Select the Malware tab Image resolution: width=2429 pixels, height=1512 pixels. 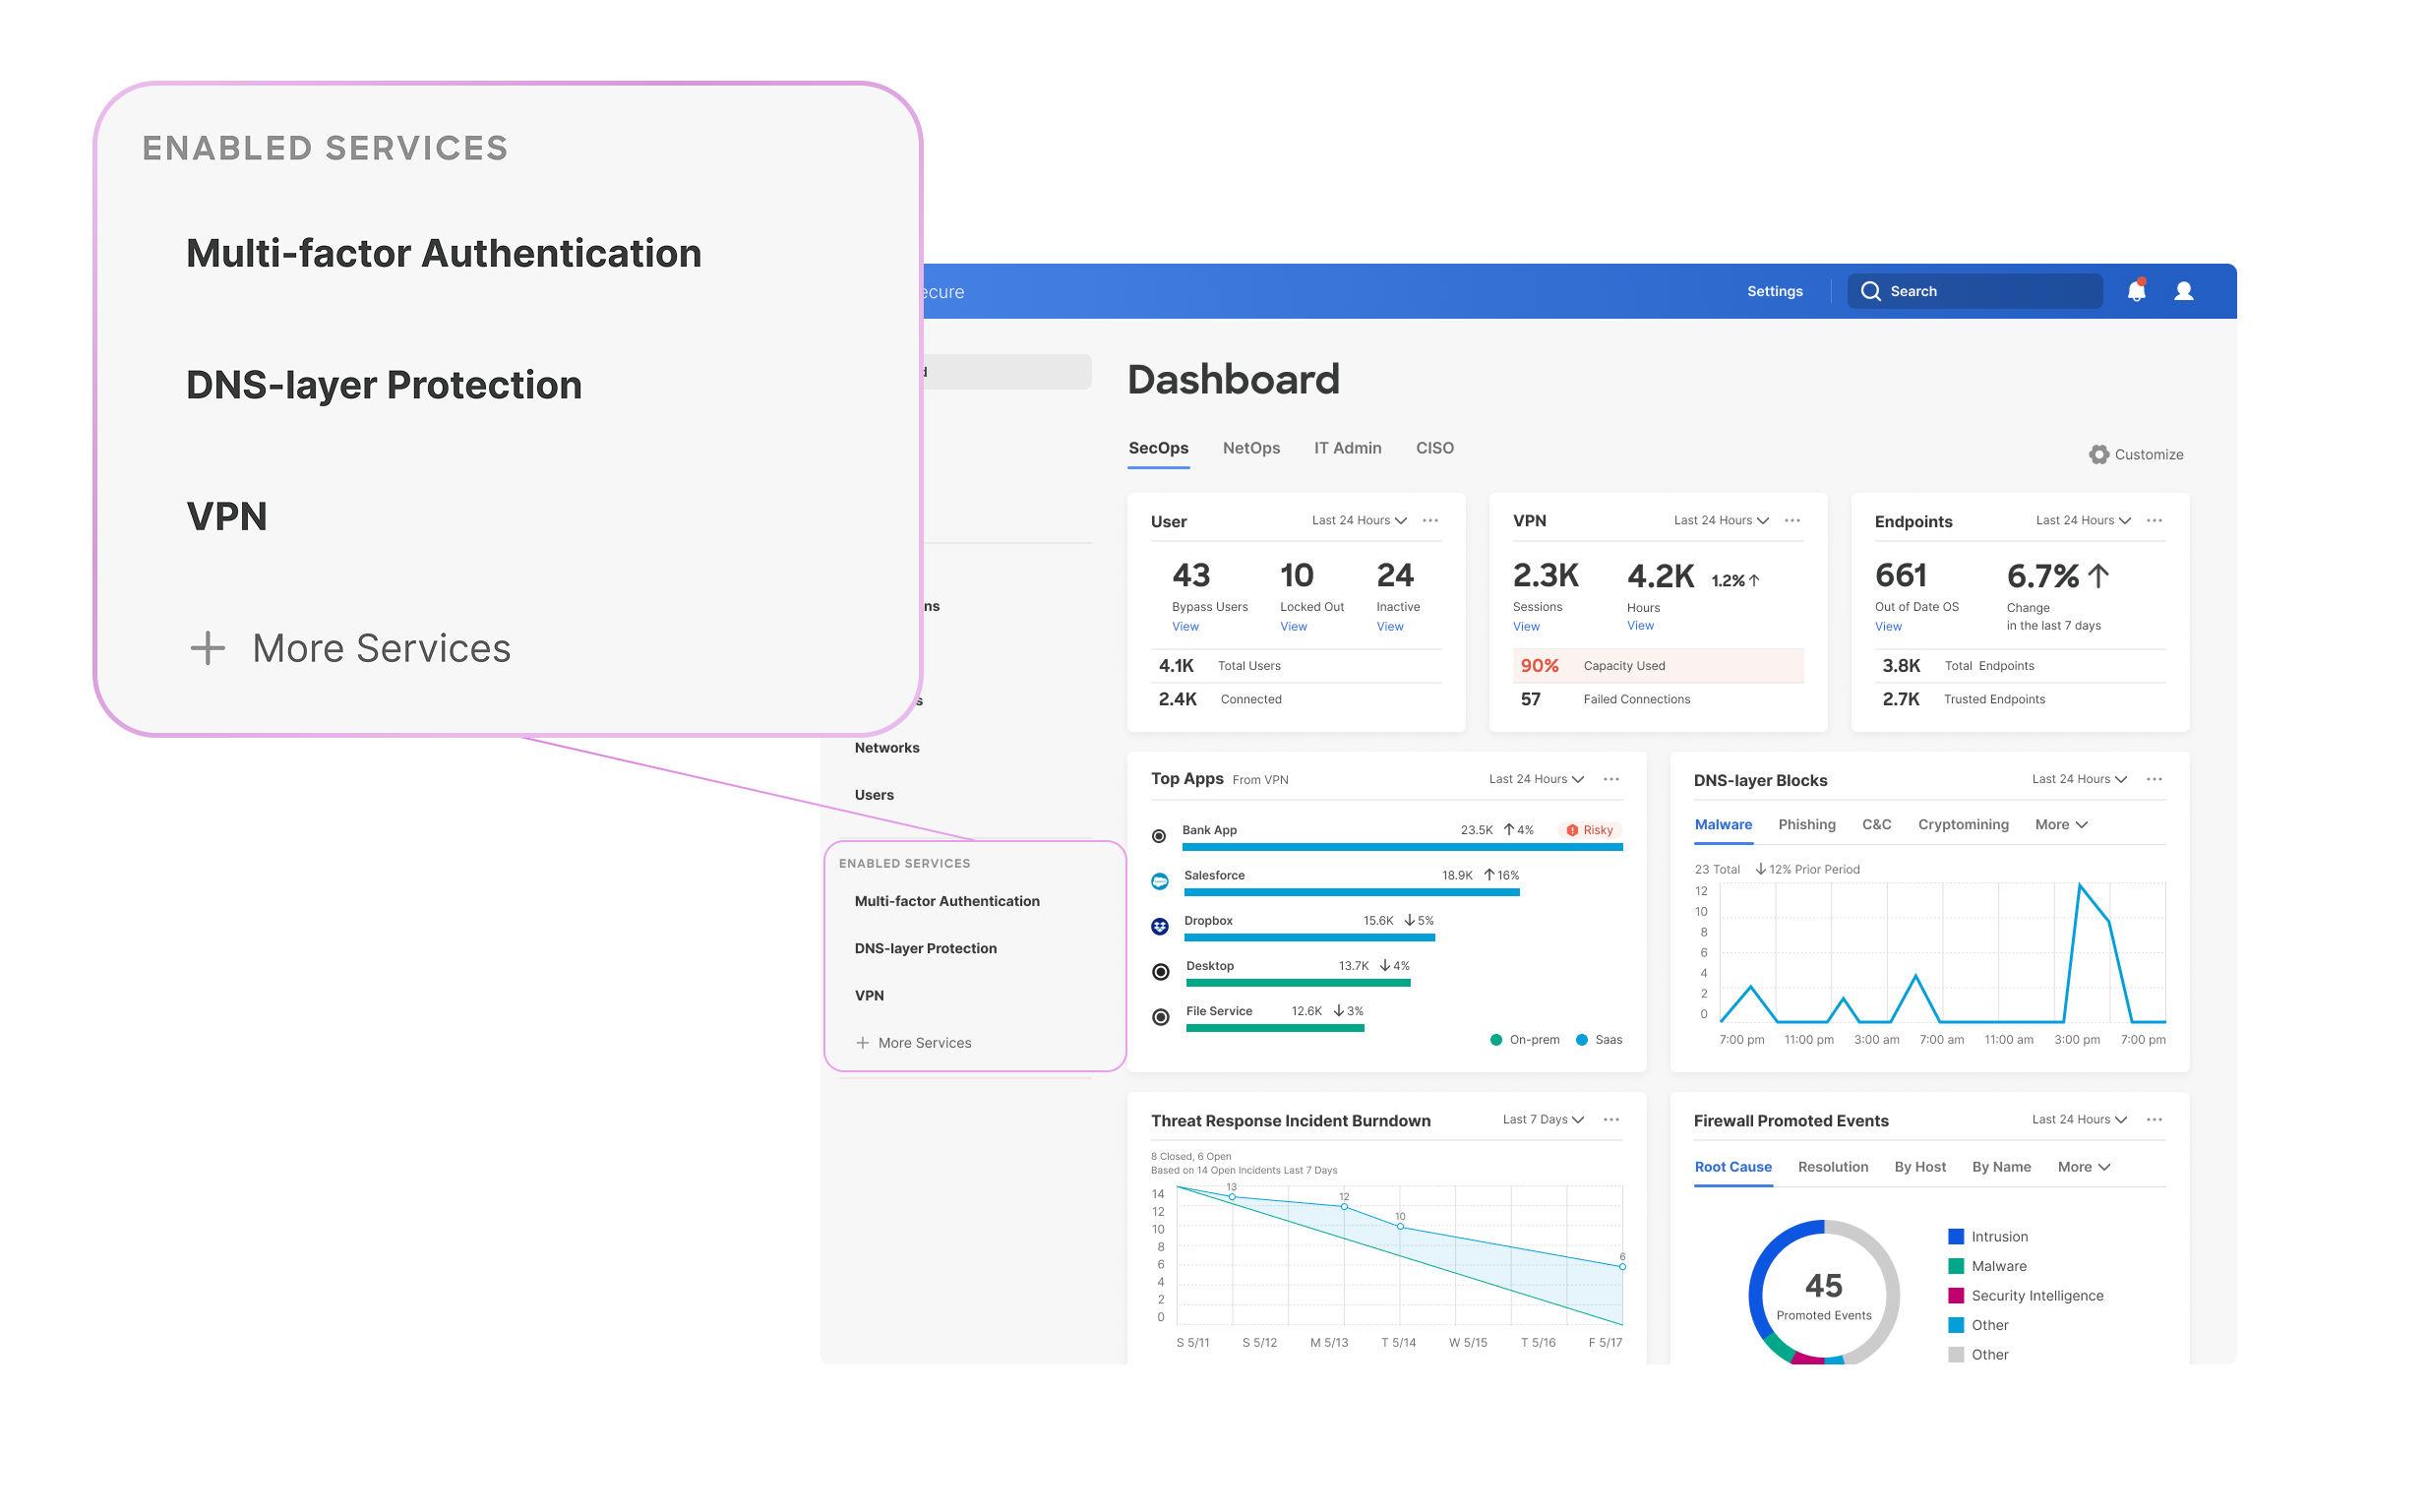[x=1724, y=825]
